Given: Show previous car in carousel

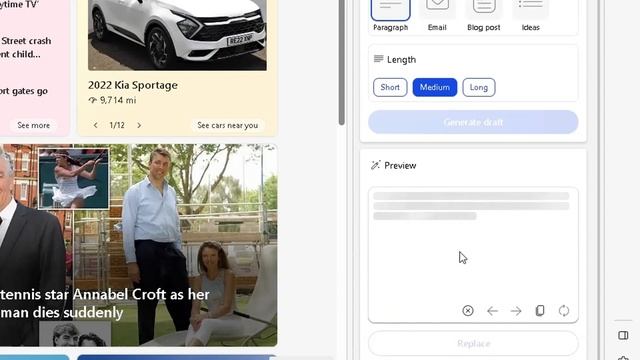Looking at the screenshot, I should tap(96, 125).
